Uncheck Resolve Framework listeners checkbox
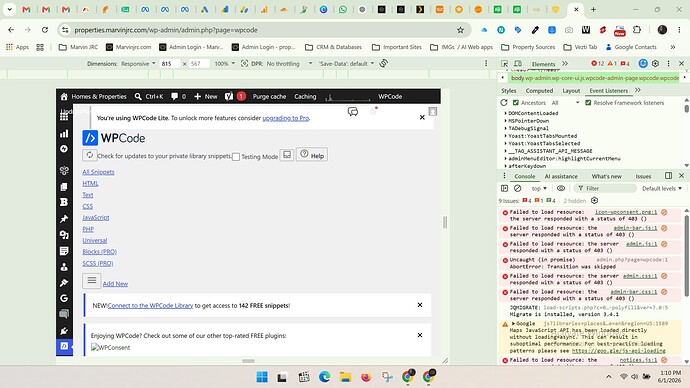Image resolution: width=690 pixels, height=388 pixels. 588,102
